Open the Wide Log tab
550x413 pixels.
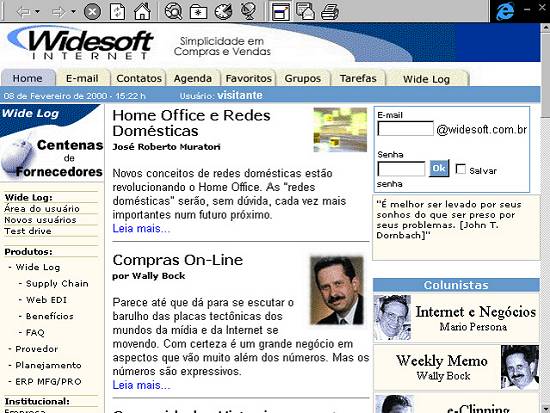427,79
